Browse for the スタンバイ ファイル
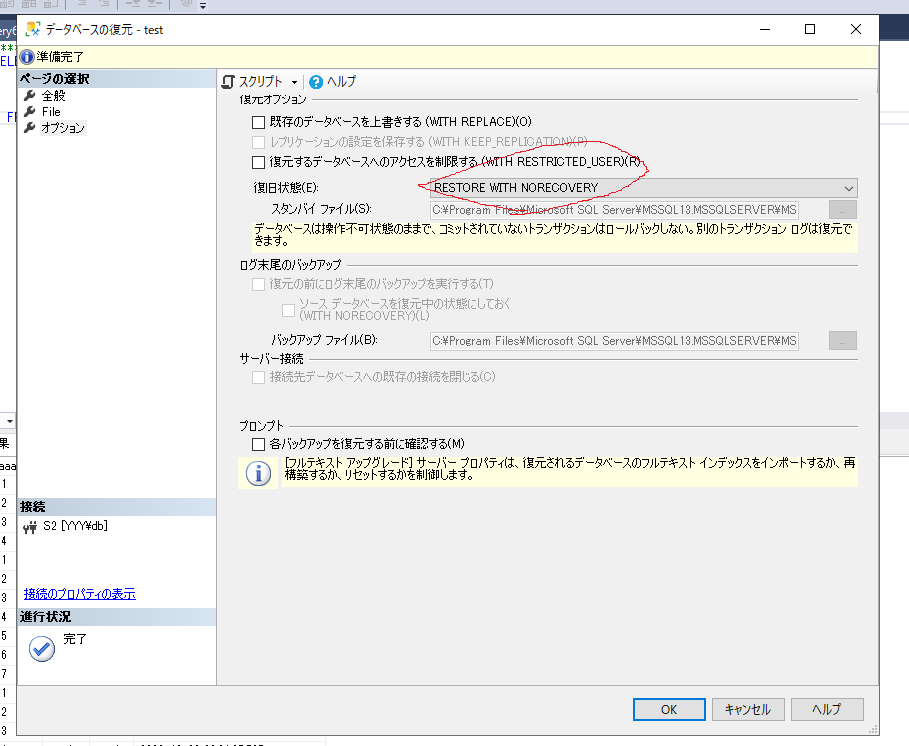This screenshot has height=746, width=909. (x=843, y=210)
